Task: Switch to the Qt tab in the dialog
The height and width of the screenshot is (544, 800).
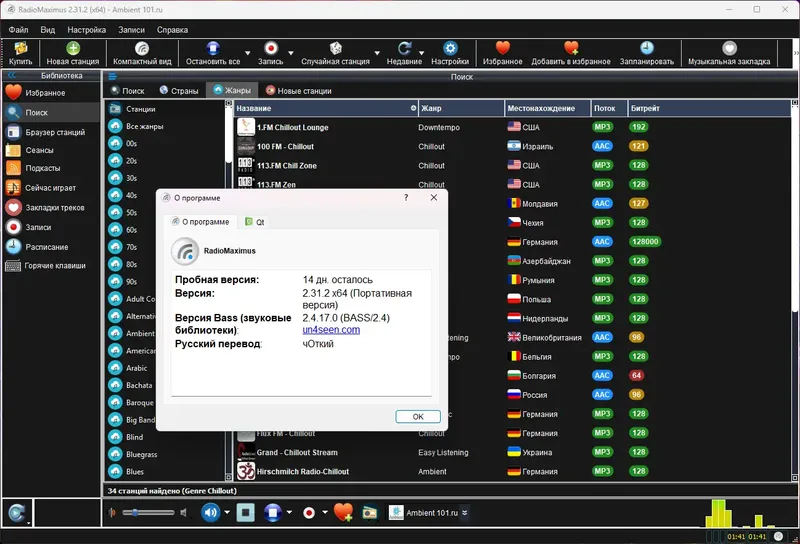Action: (x=255, y=222)
